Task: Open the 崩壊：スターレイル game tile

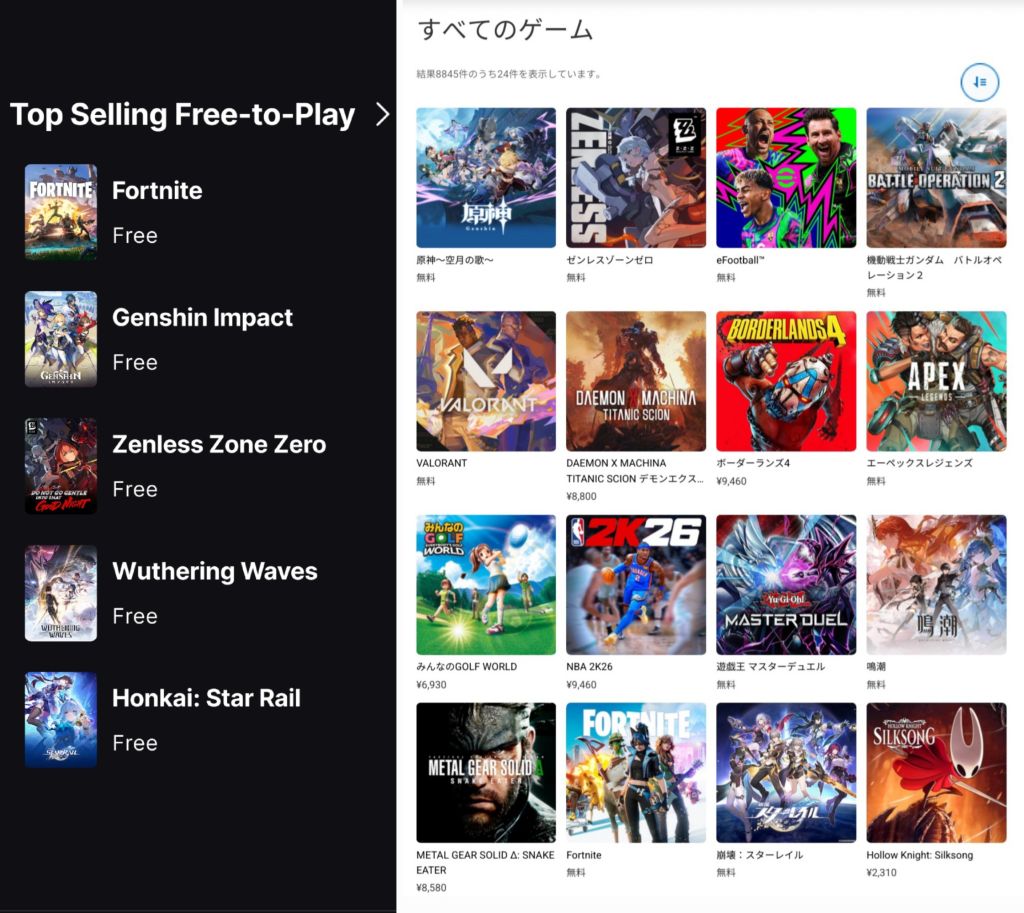Action: (x=786, y=773)
